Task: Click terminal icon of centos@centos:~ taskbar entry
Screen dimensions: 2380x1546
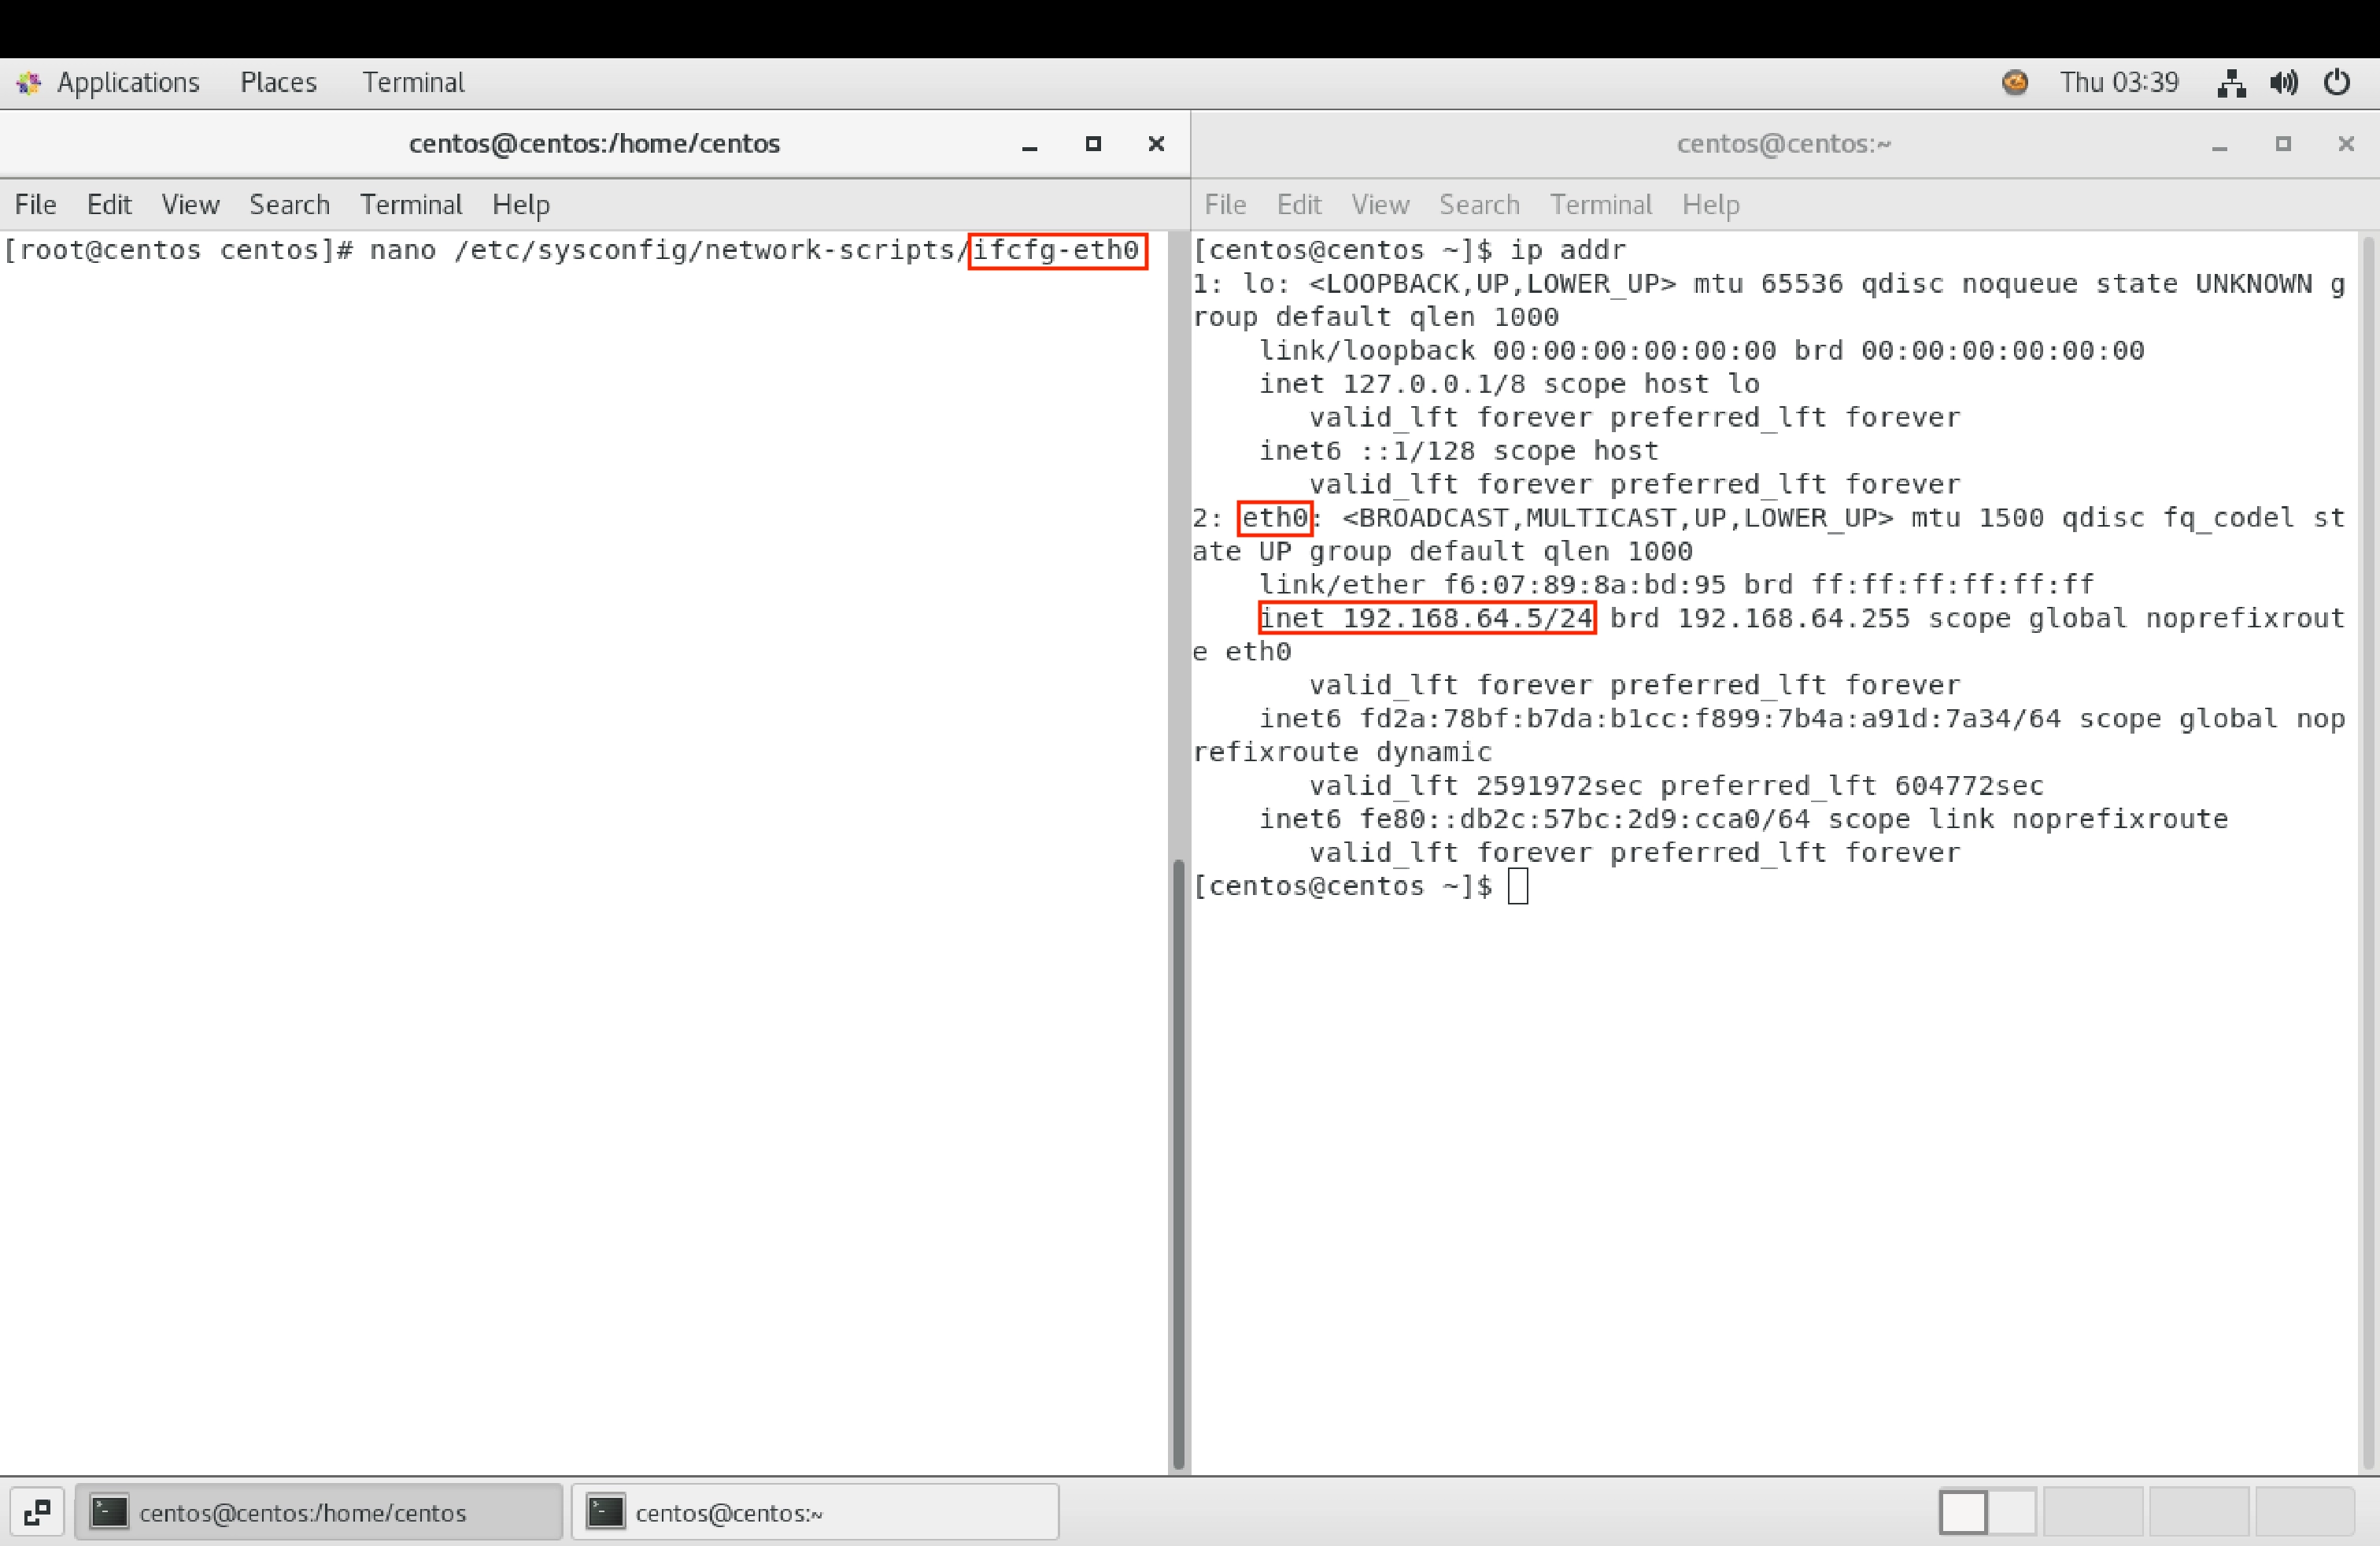Action: 605,1512
